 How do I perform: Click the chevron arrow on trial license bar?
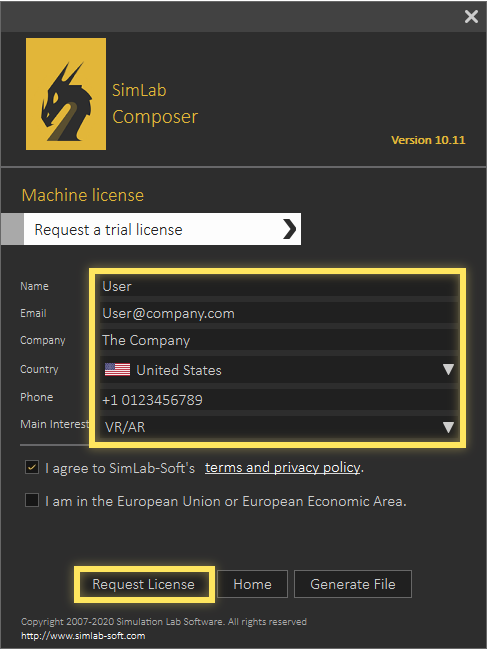[x=289, y=229]
